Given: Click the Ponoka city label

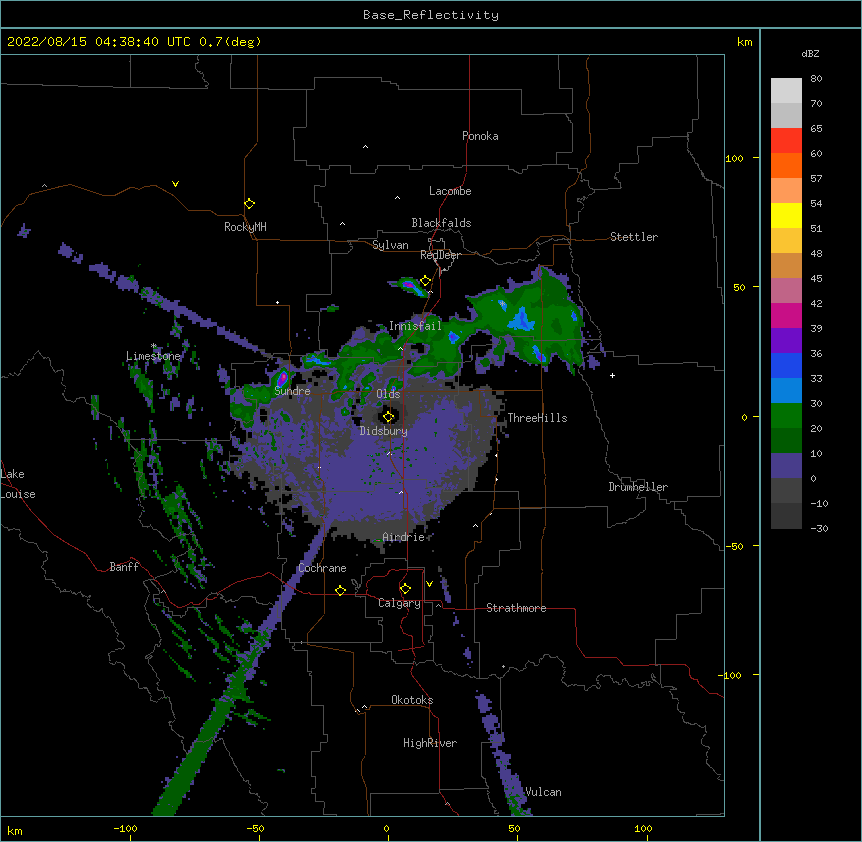Looking at the screenshot, I should point(480,136).
